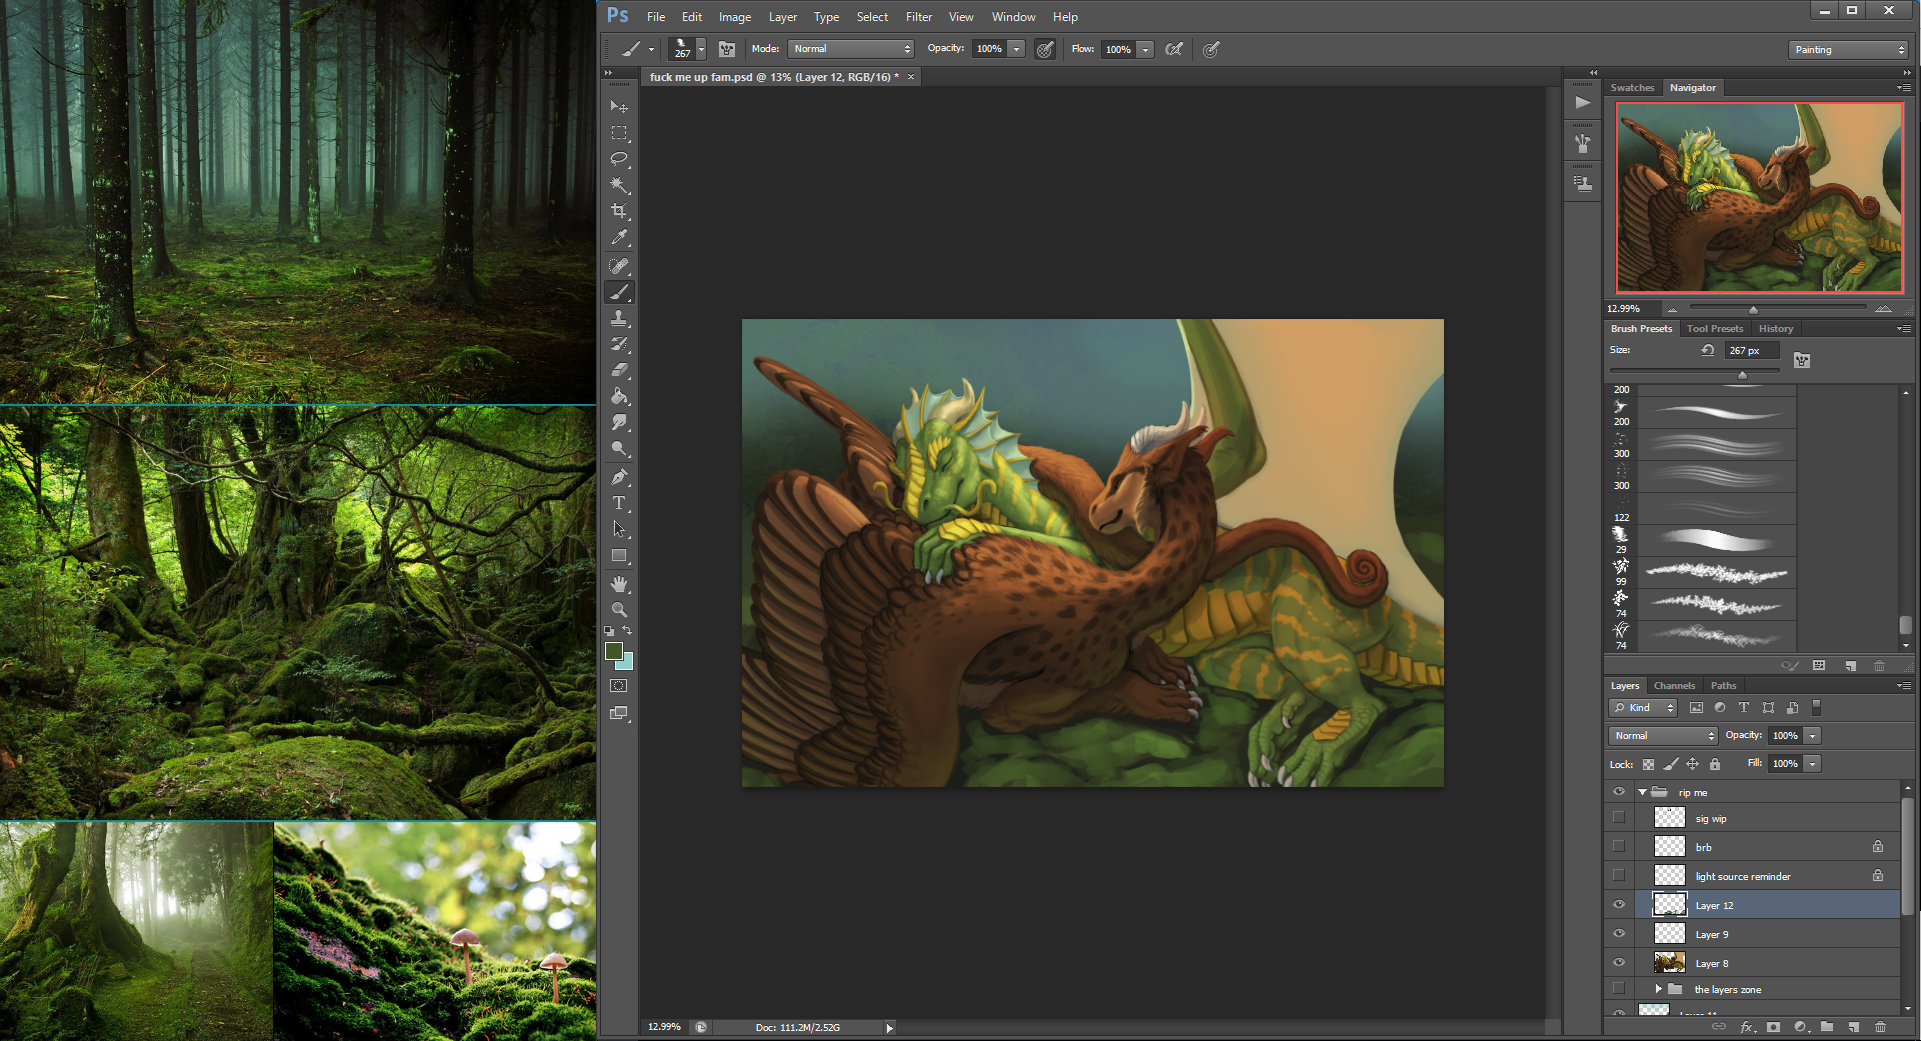Show the sig wip layer

click(1619, 818)
